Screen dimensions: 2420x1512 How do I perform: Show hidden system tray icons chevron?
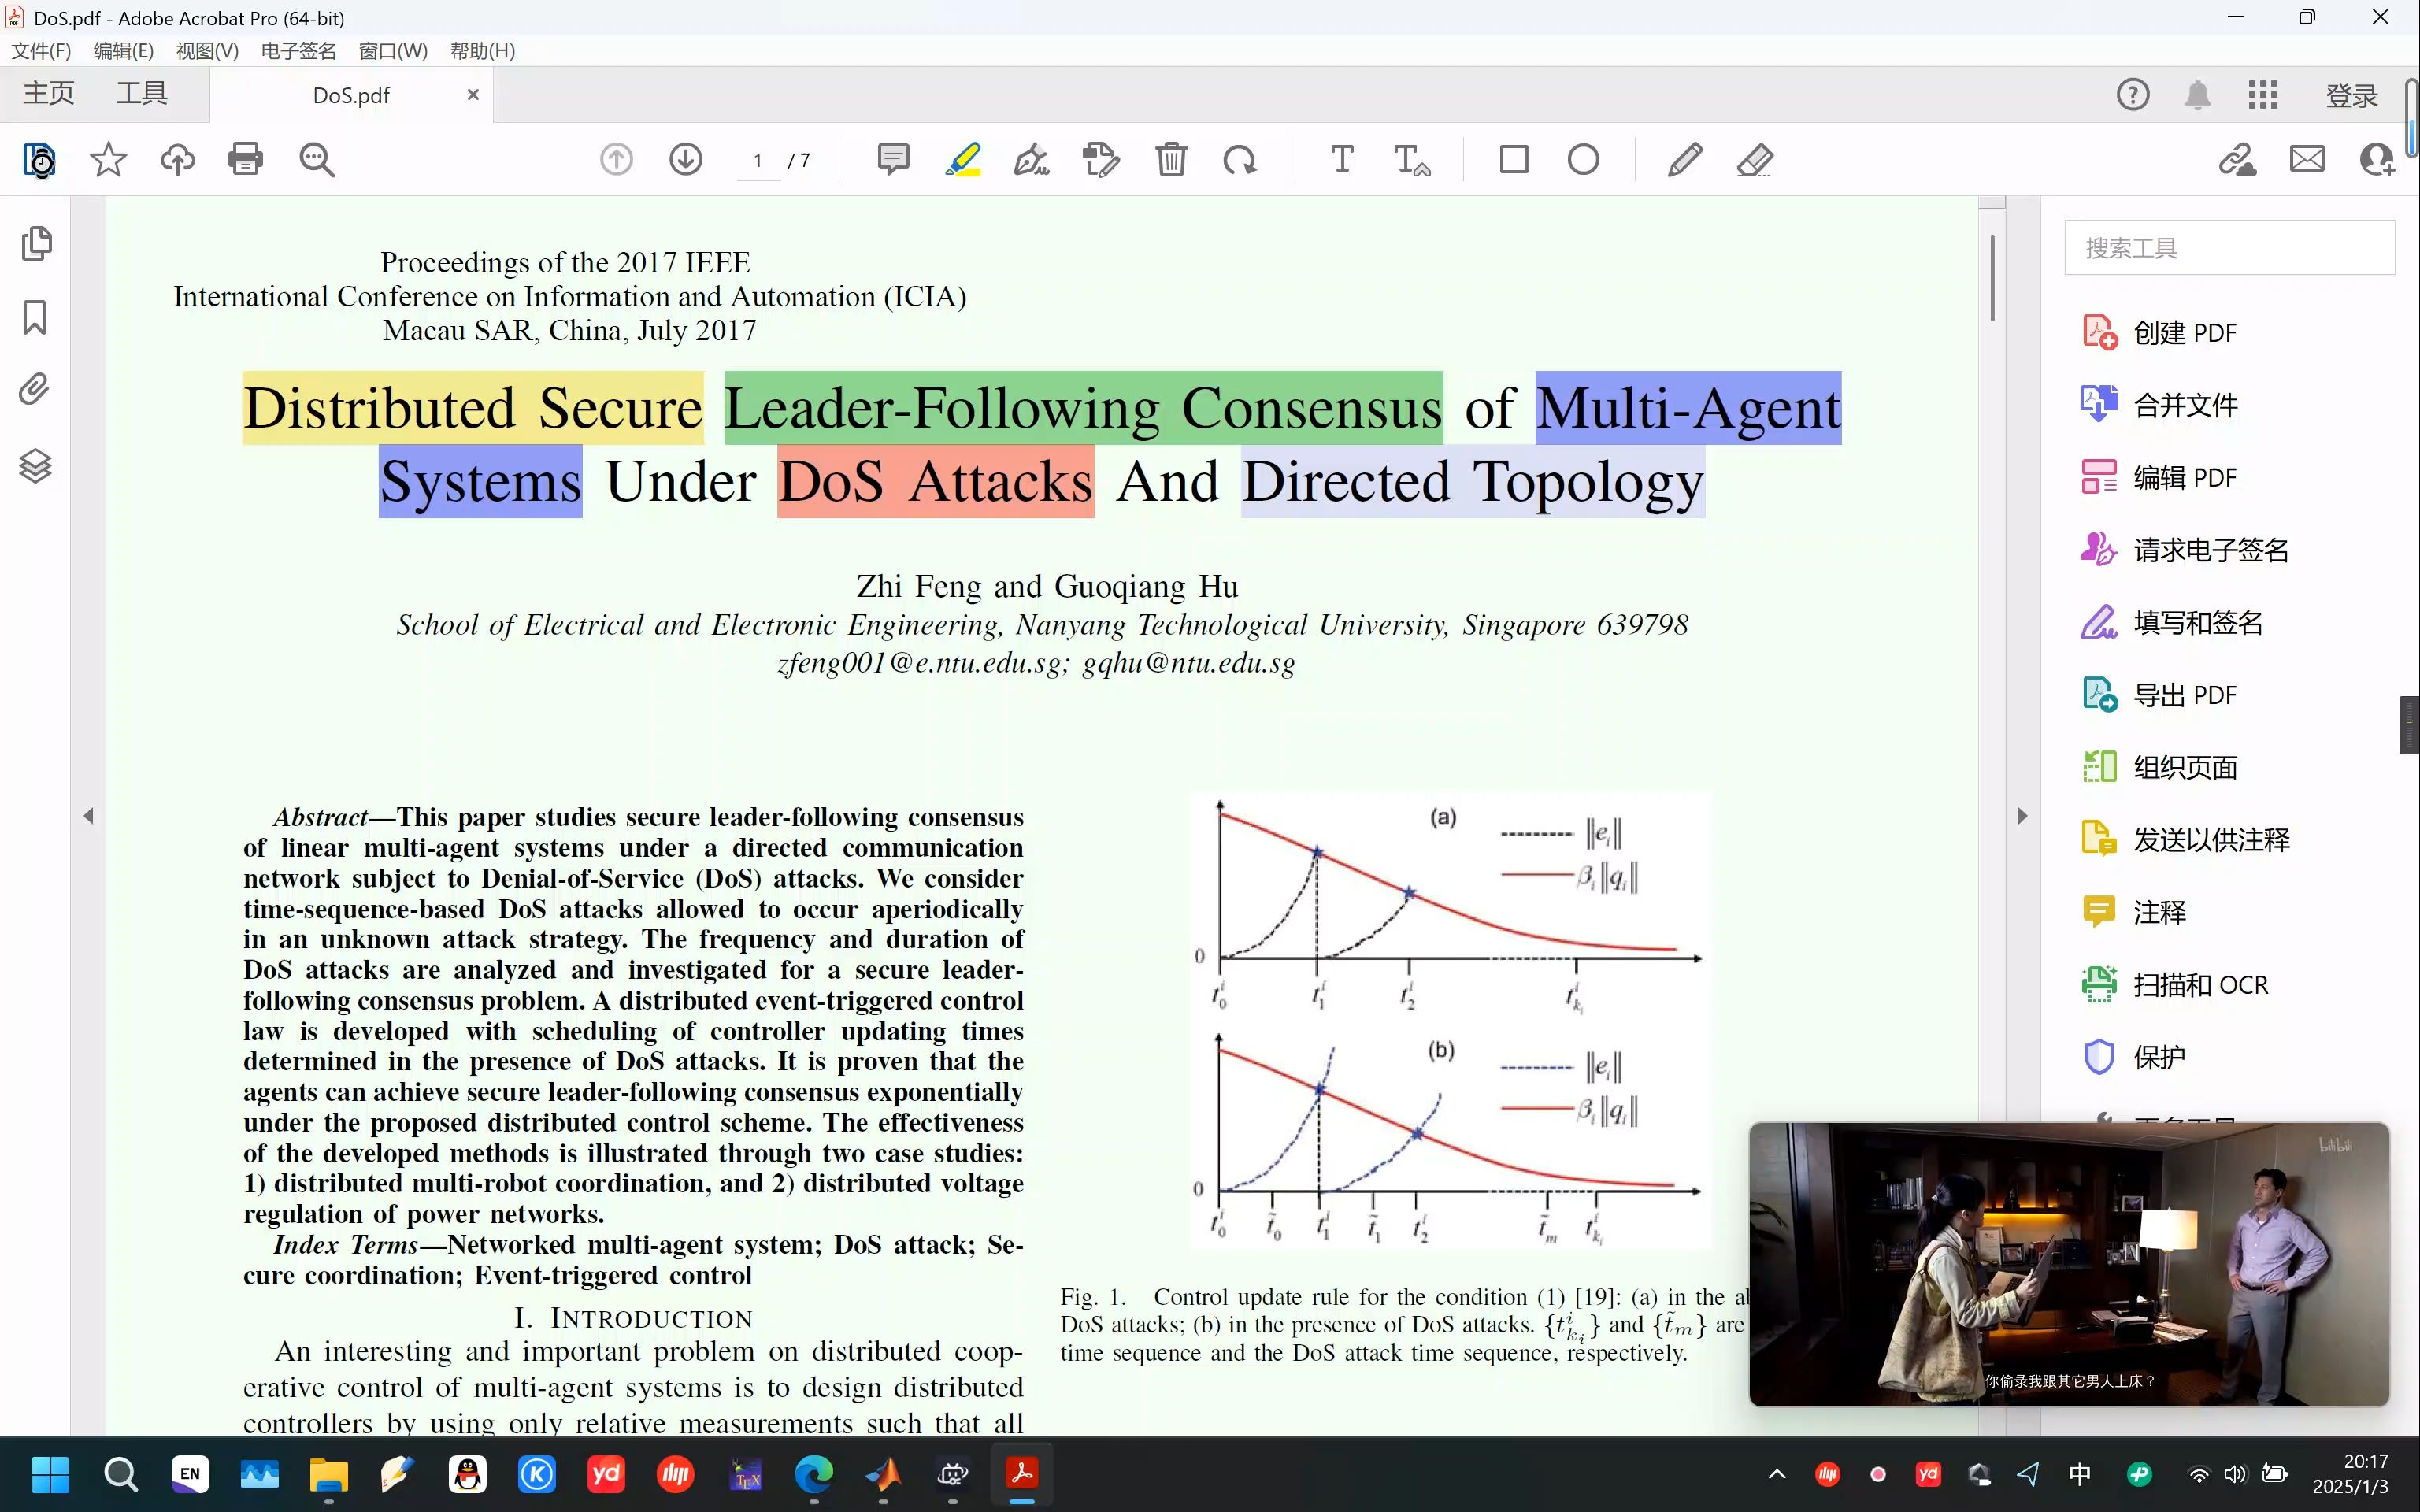pyautogui.click(x=1777, y=1474)
